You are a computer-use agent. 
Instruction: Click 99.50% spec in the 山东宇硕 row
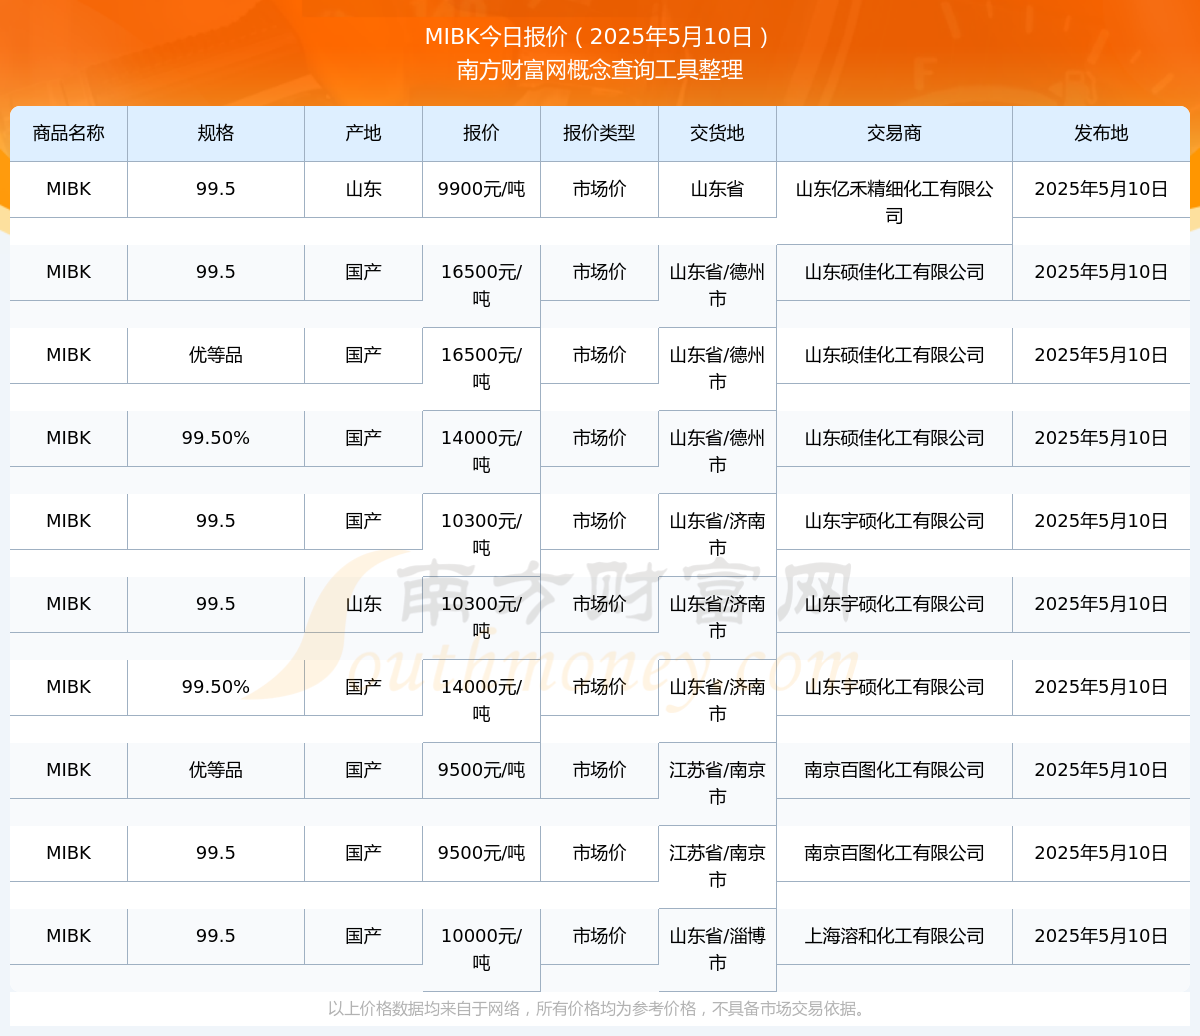click(216, 687)
